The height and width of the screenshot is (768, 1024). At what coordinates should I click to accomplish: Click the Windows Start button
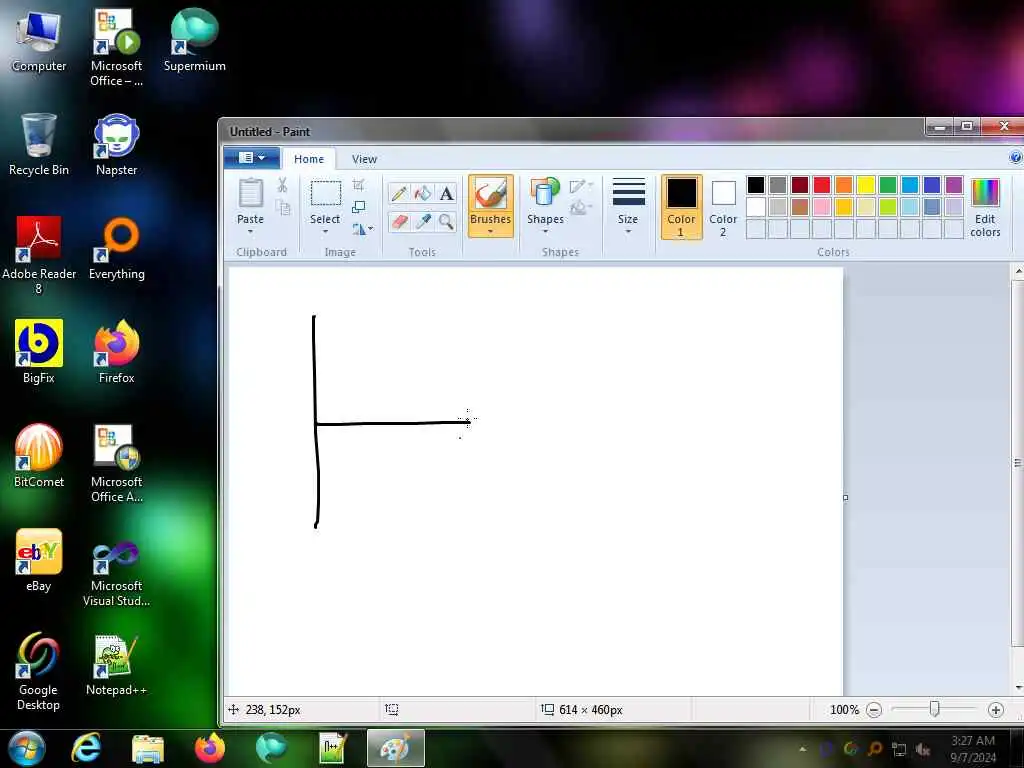pyautogui.click(x=26, y=748)
